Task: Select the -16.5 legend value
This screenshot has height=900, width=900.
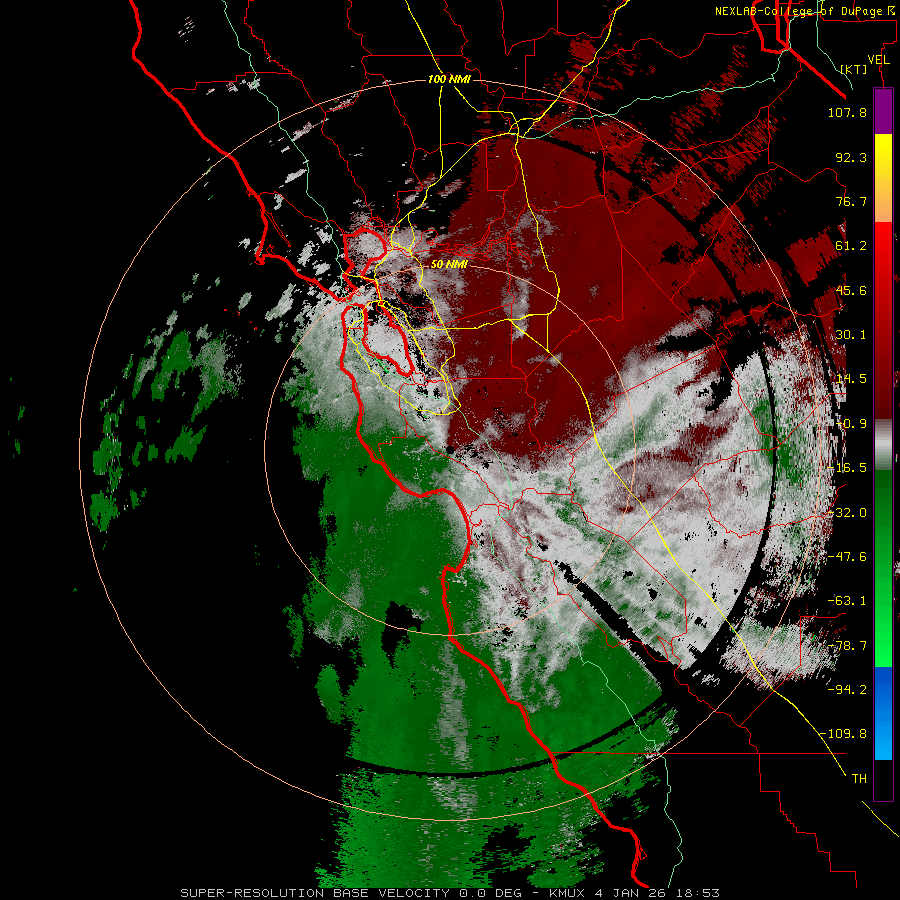Action: (847, 468)
